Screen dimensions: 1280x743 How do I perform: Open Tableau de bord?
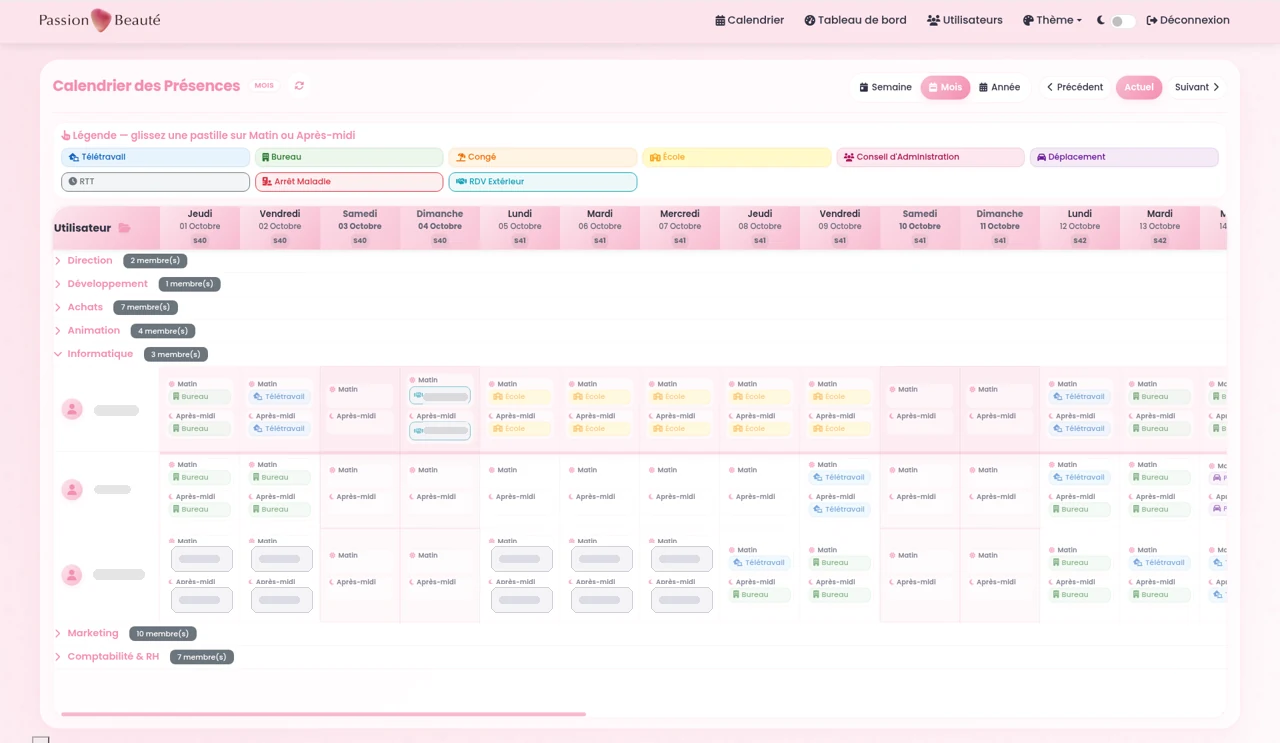coord(855,20)
